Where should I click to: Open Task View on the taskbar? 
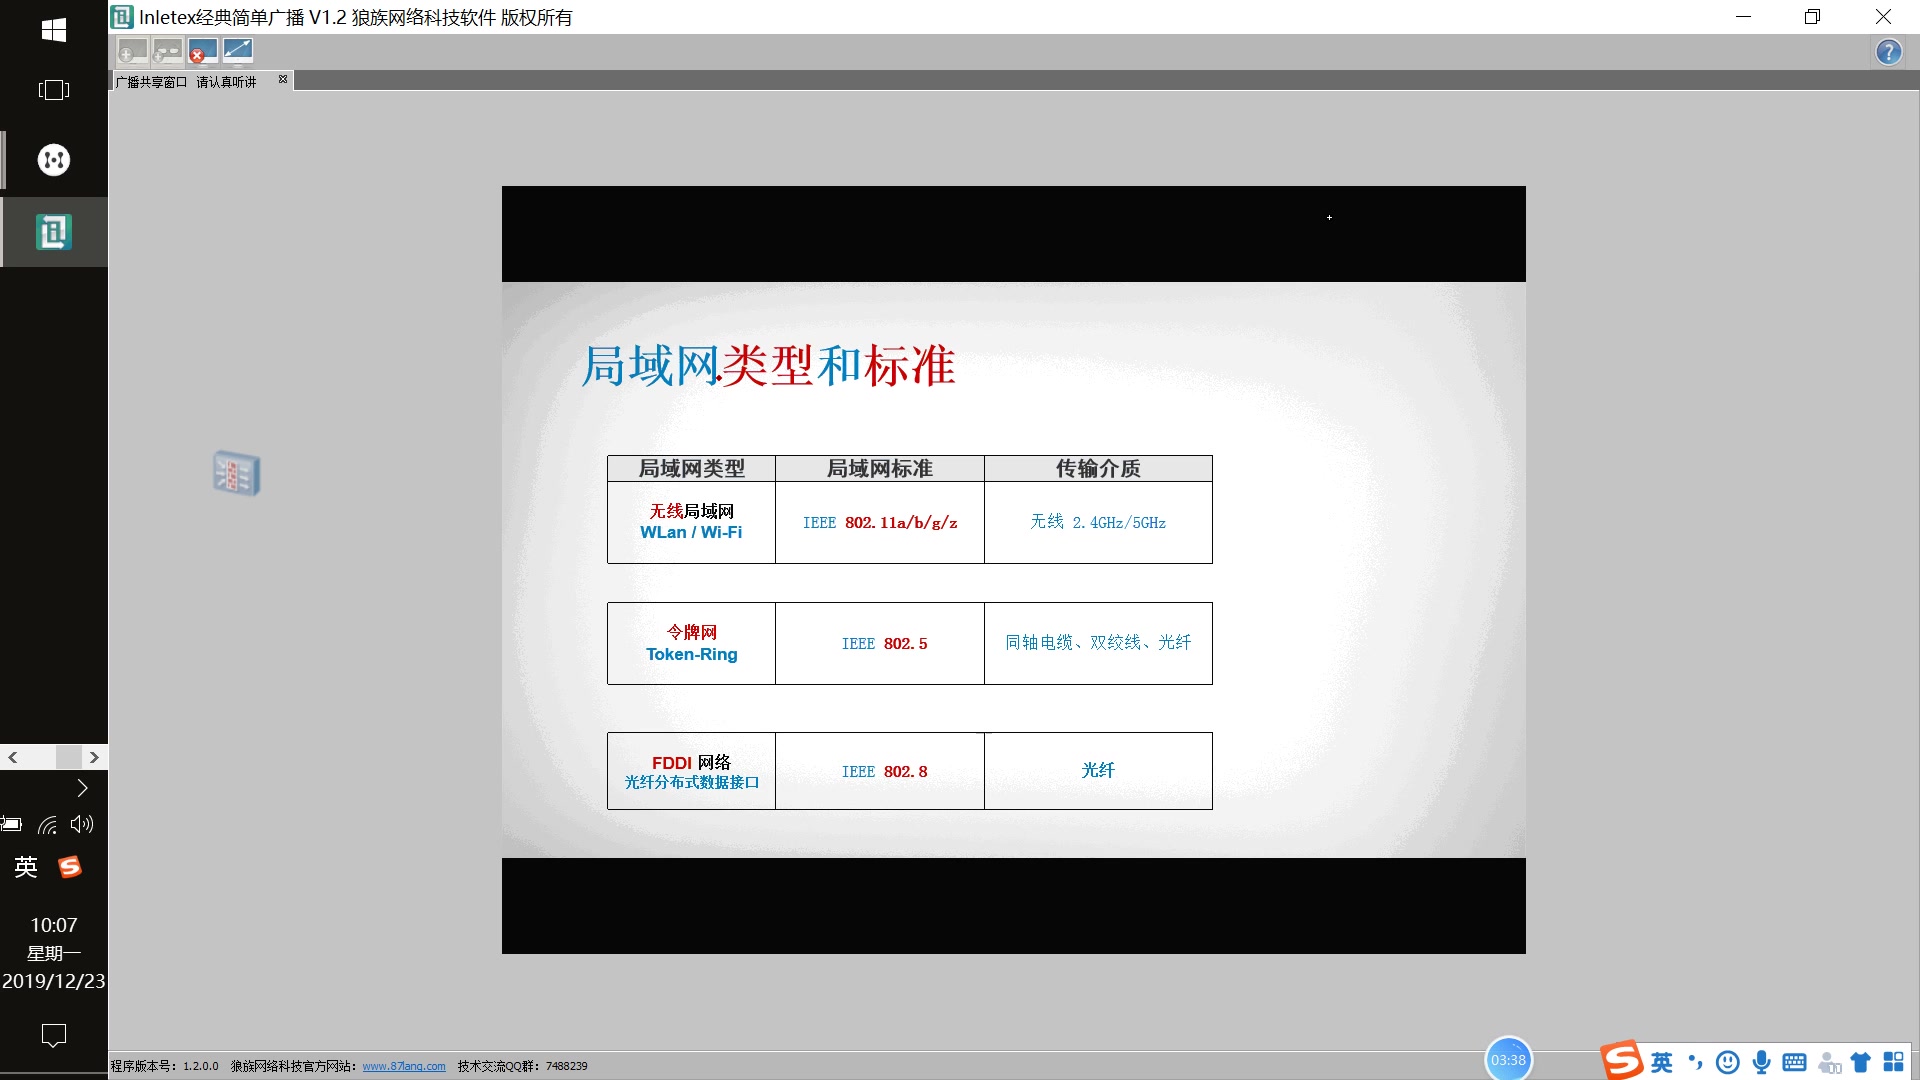pos(54,90)
